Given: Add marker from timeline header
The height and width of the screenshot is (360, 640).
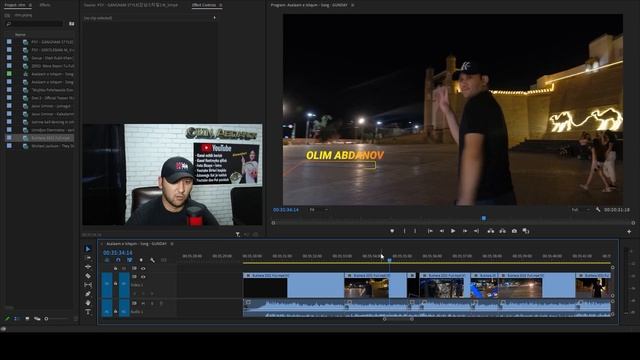Looking at the screenshot, I should click(141, 260).
